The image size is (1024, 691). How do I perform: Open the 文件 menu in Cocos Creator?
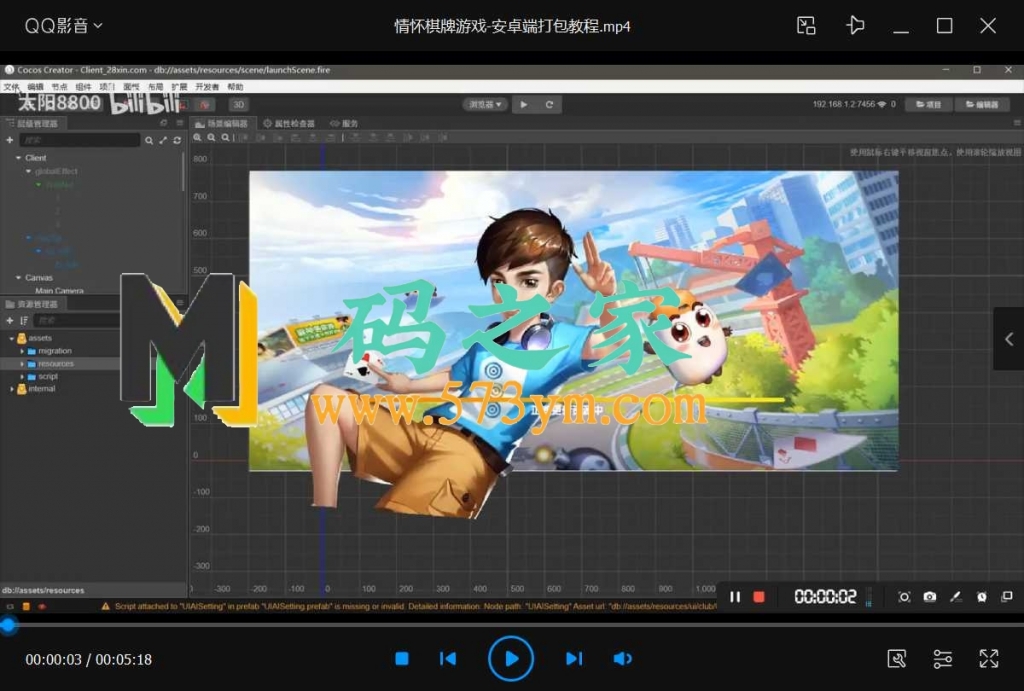(x=12, y=87)
